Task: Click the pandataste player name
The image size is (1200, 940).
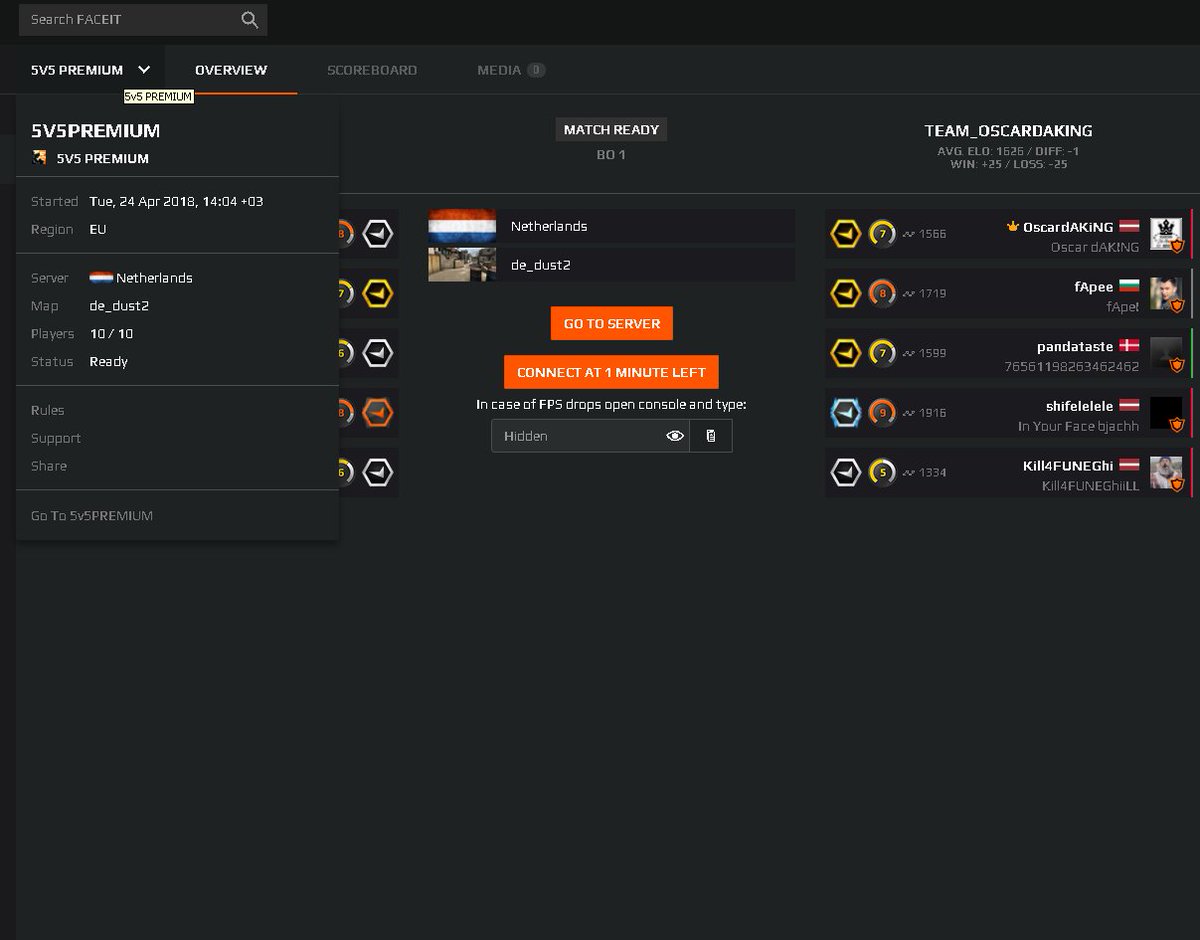Action: pyautogui.click(x=1075, y=346)
